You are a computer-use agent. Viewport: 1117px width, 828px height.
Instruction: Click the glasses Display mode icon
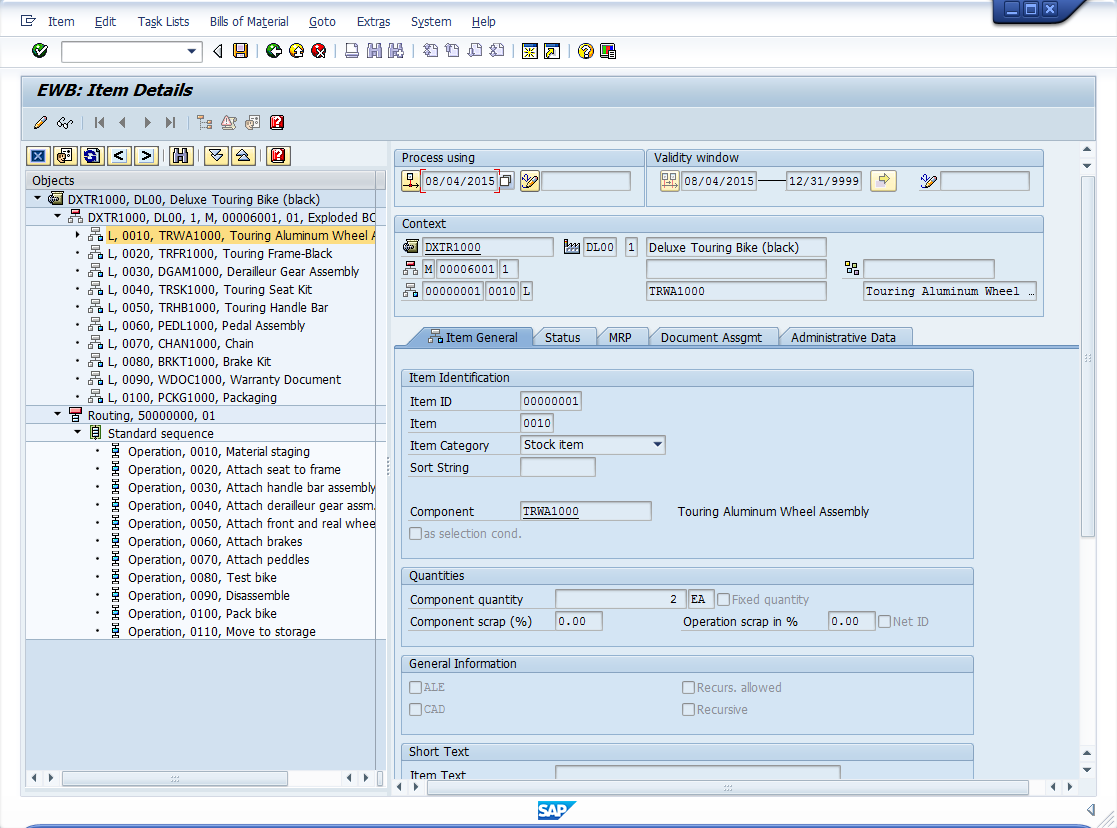pos(65,123)
